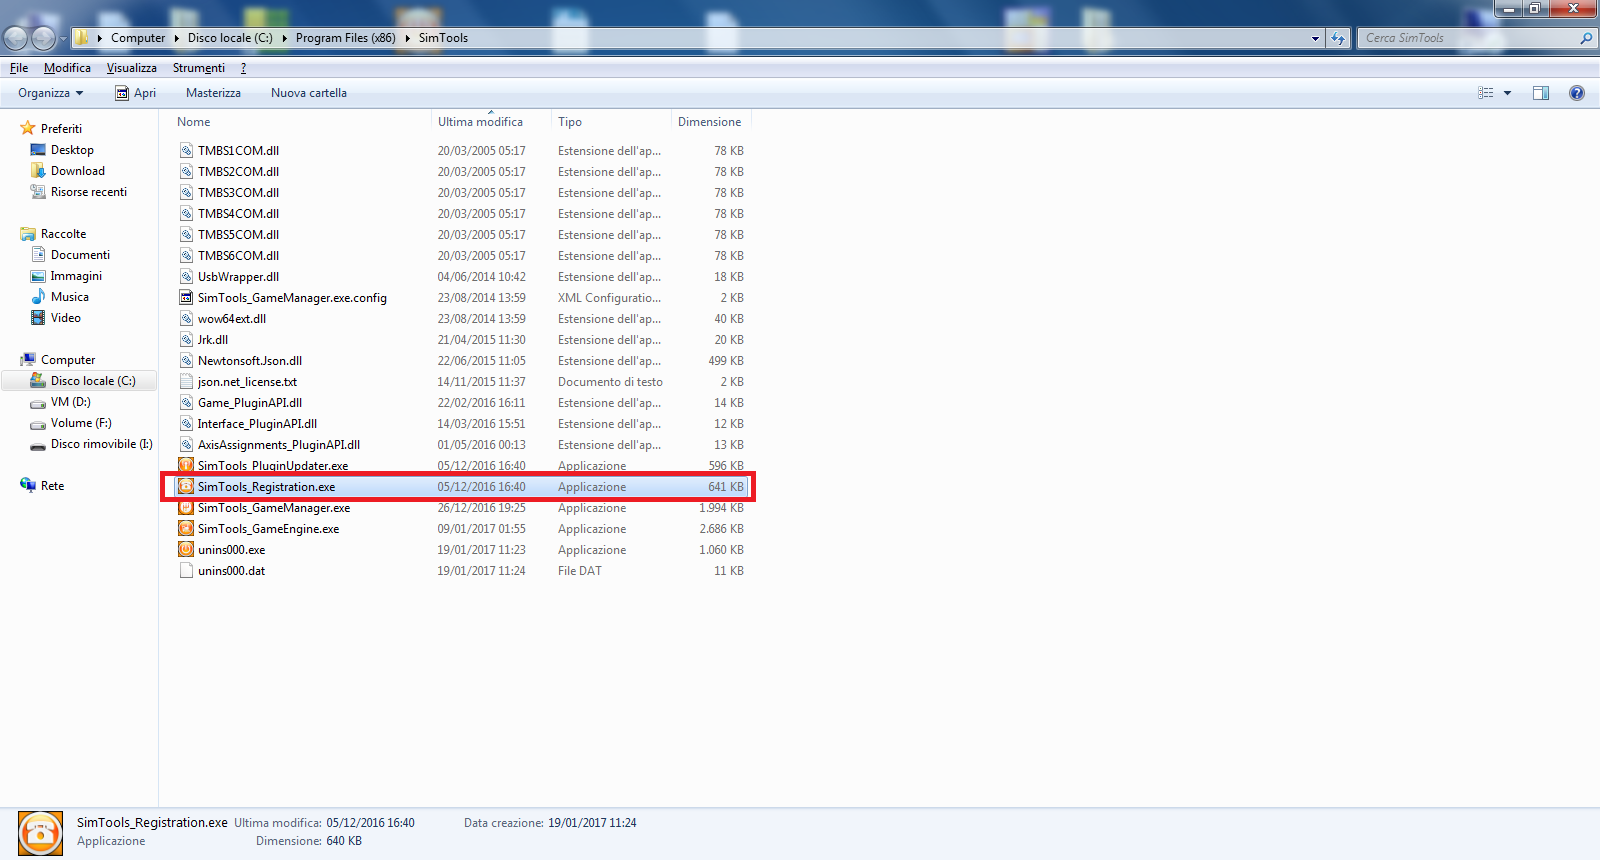This screenshot has height=860, width=1600.
Task: Click Program Files (x86) in address bar
Action: [x=346, y=38]
